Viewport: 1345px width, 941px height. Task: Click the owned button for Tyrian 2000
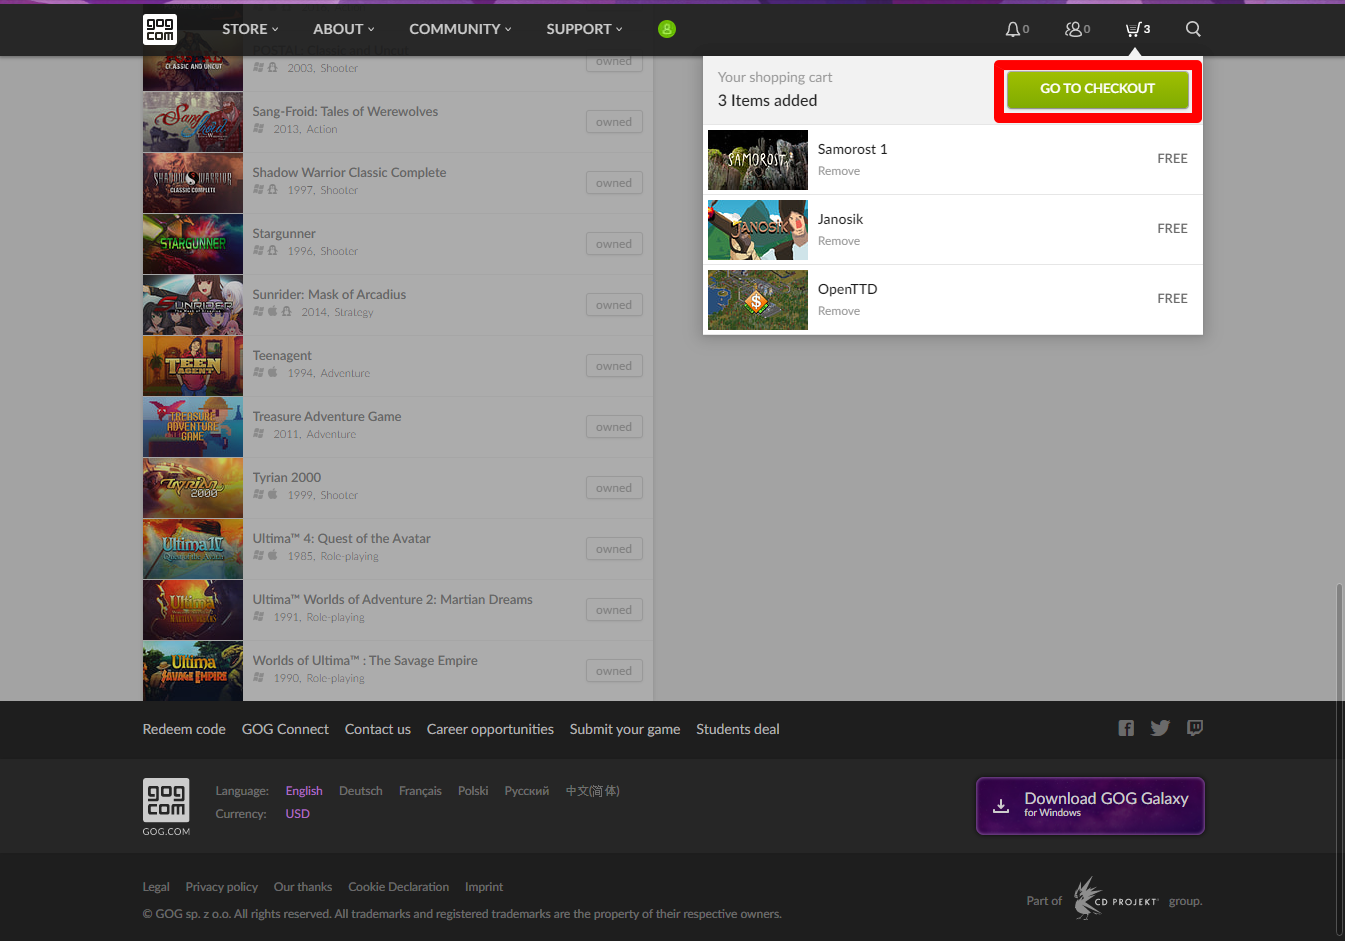[614, 488]
